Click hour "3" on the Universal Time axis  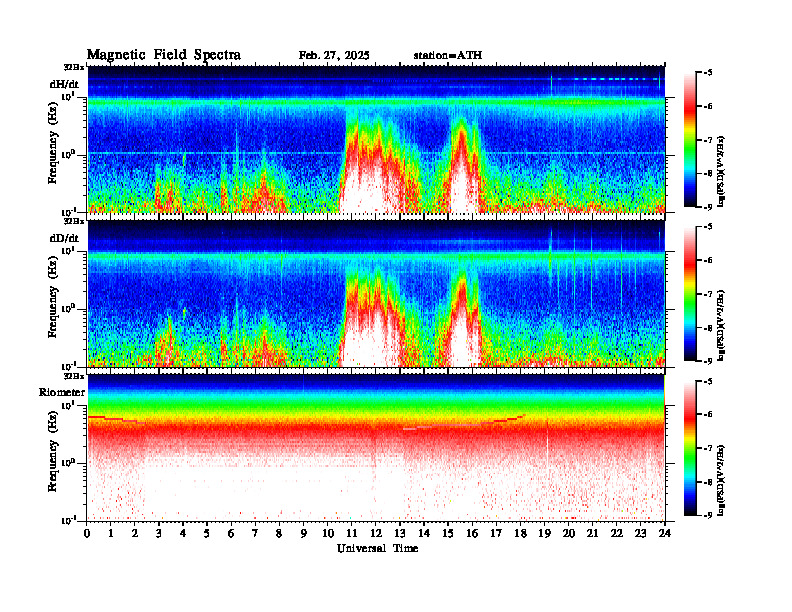(x=159, y=533)
